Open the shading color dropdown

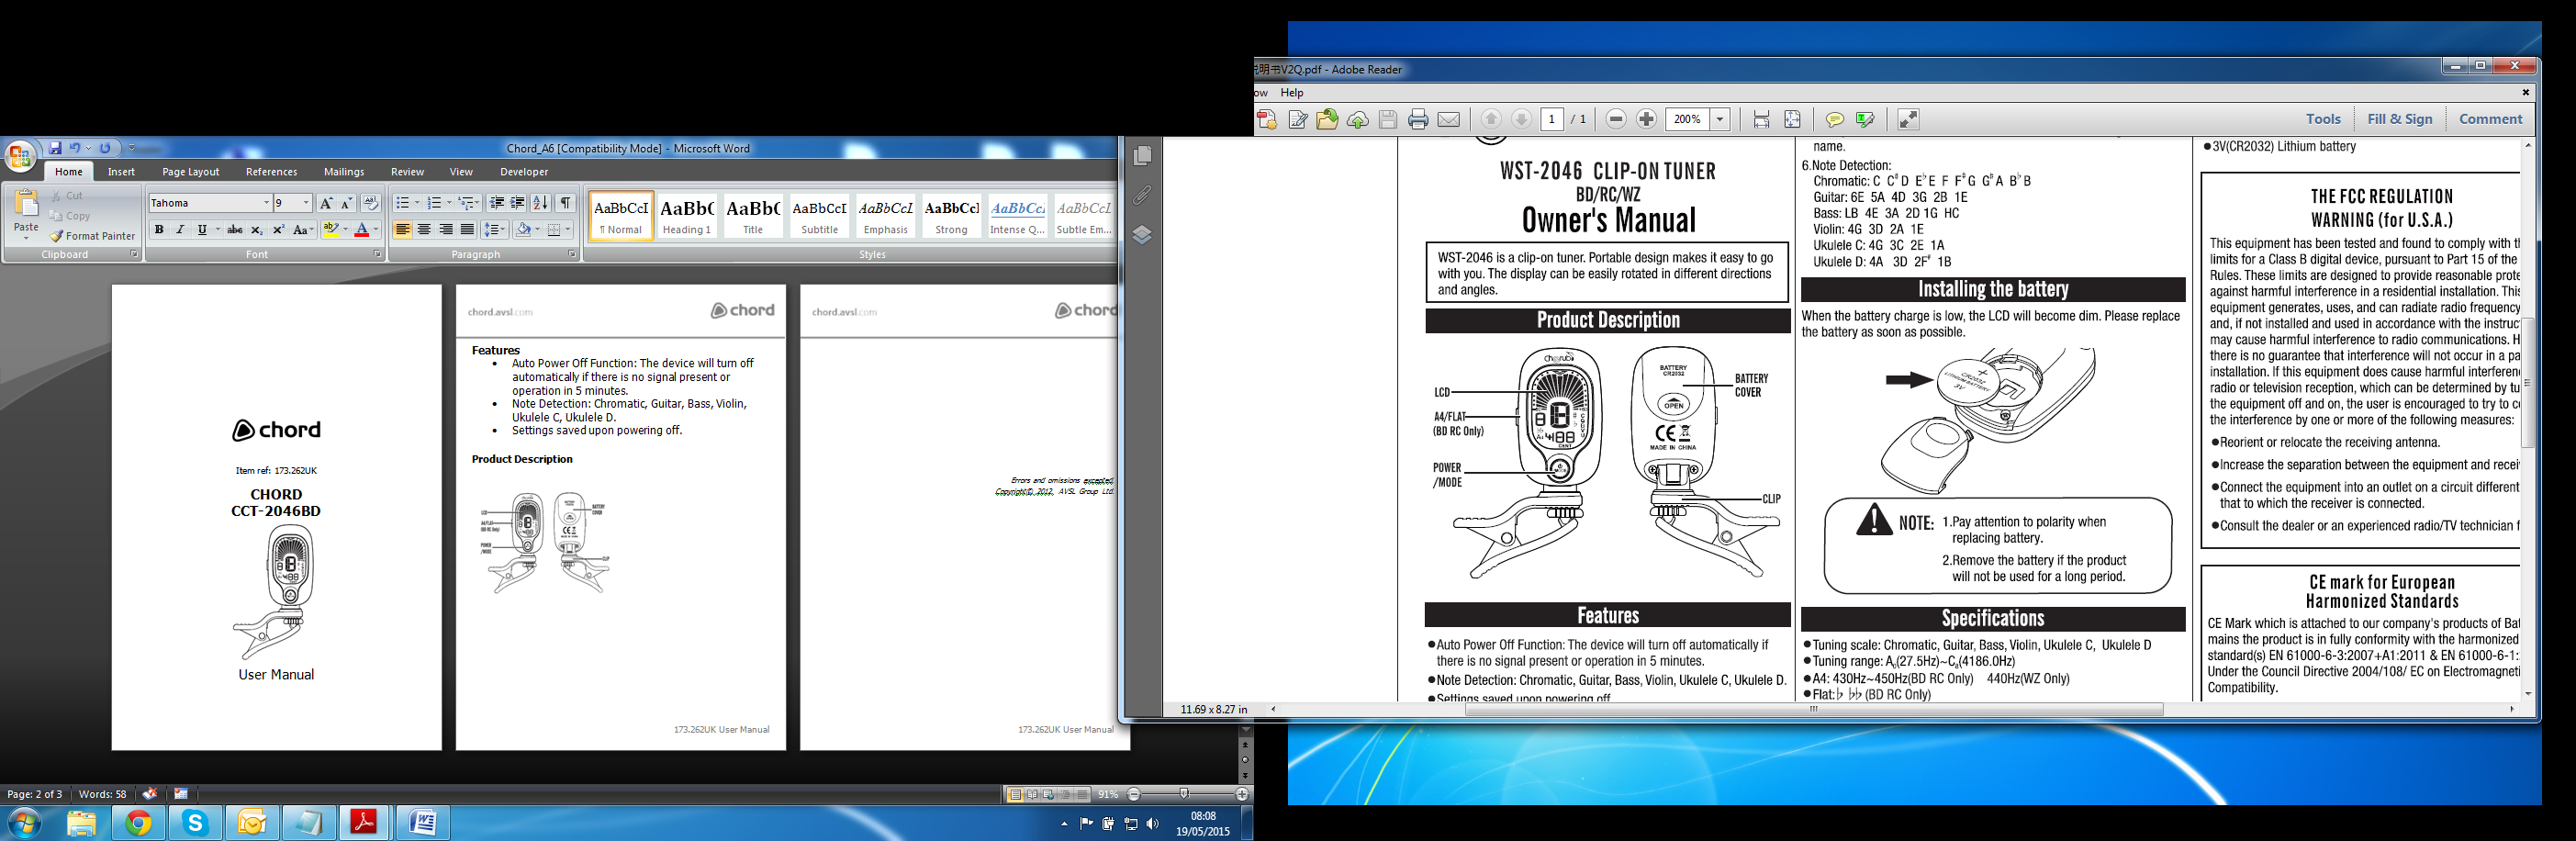[x=538, y=230]
